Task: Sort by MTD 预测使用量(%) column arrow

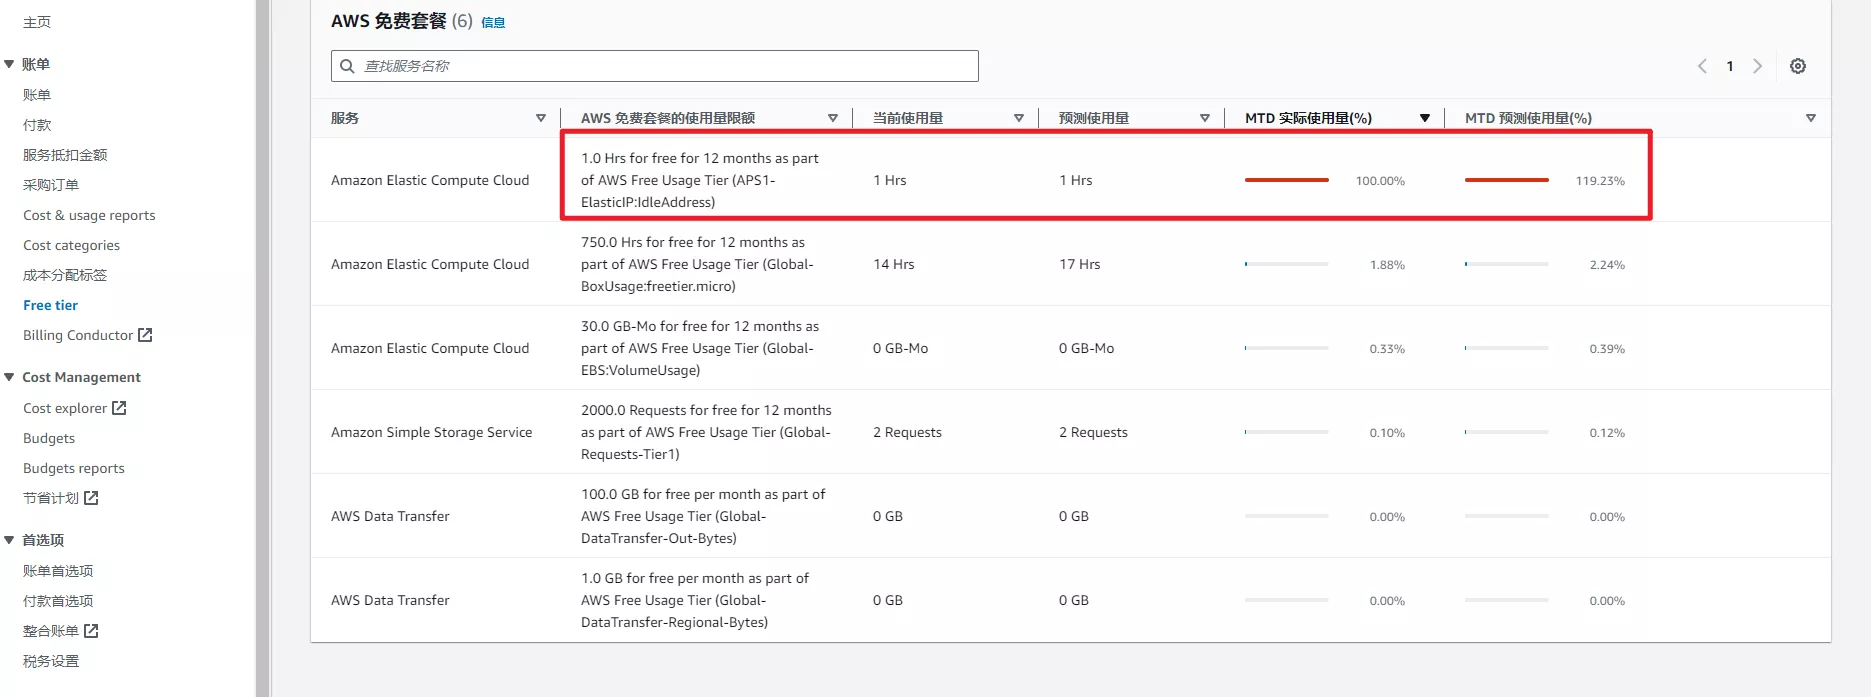Action: 1811,118
